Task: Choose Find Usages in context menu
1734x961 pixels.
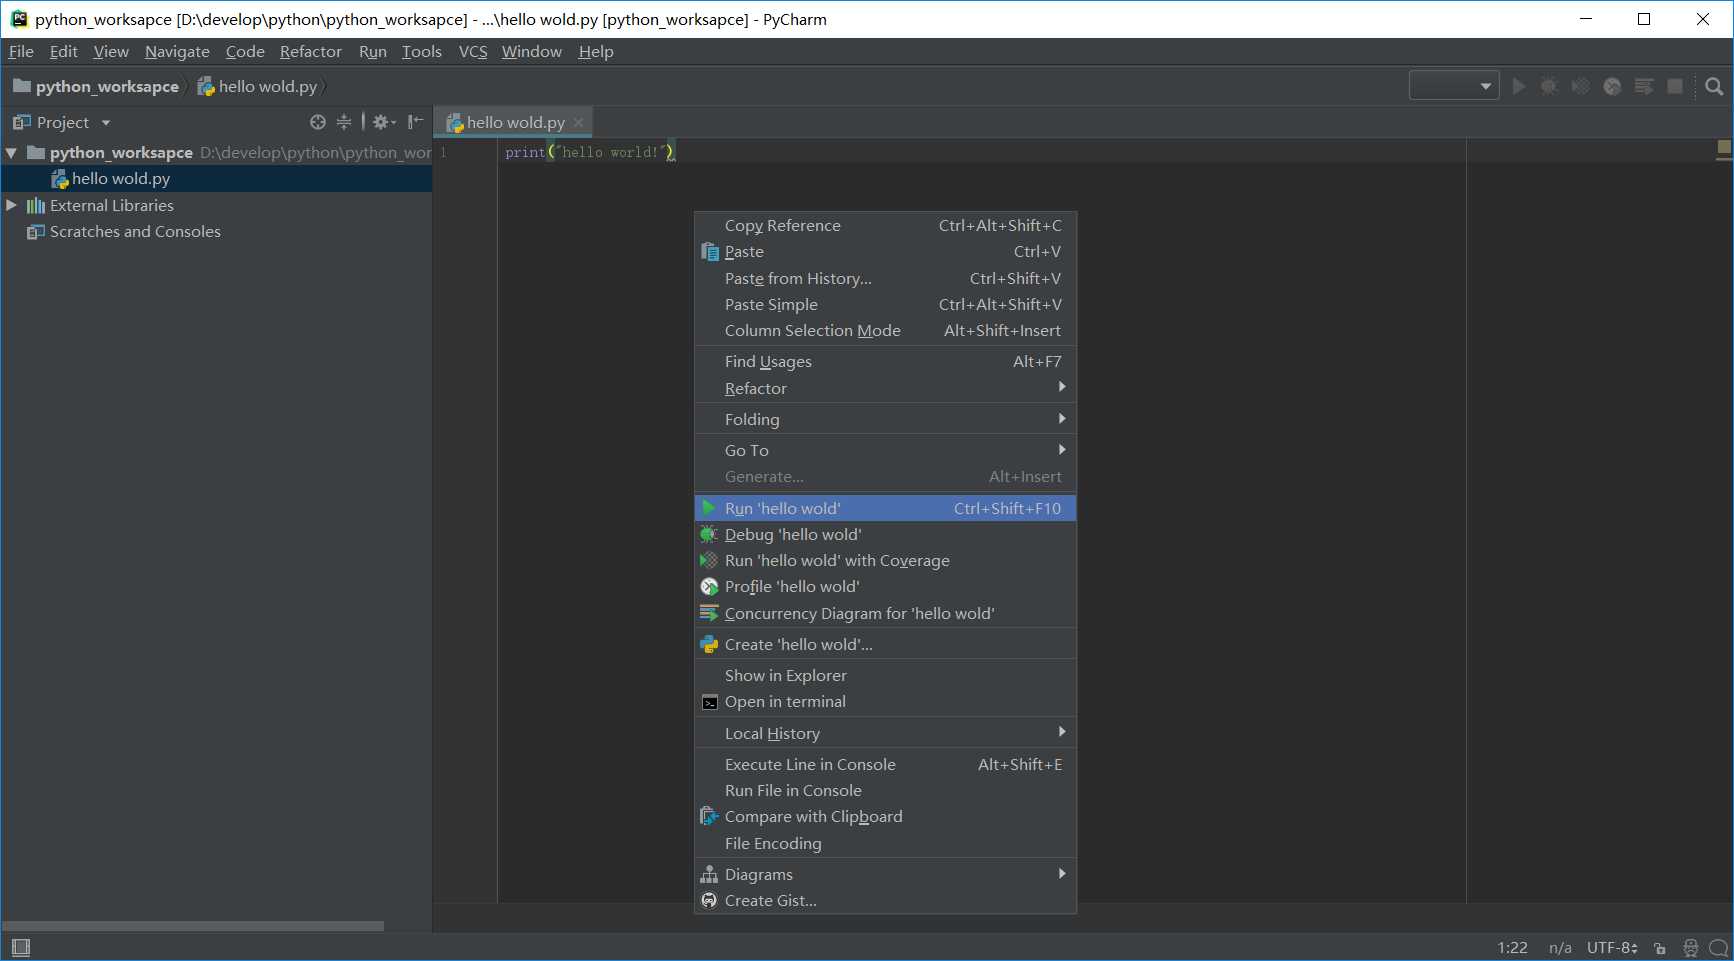Action: (885, 361)
